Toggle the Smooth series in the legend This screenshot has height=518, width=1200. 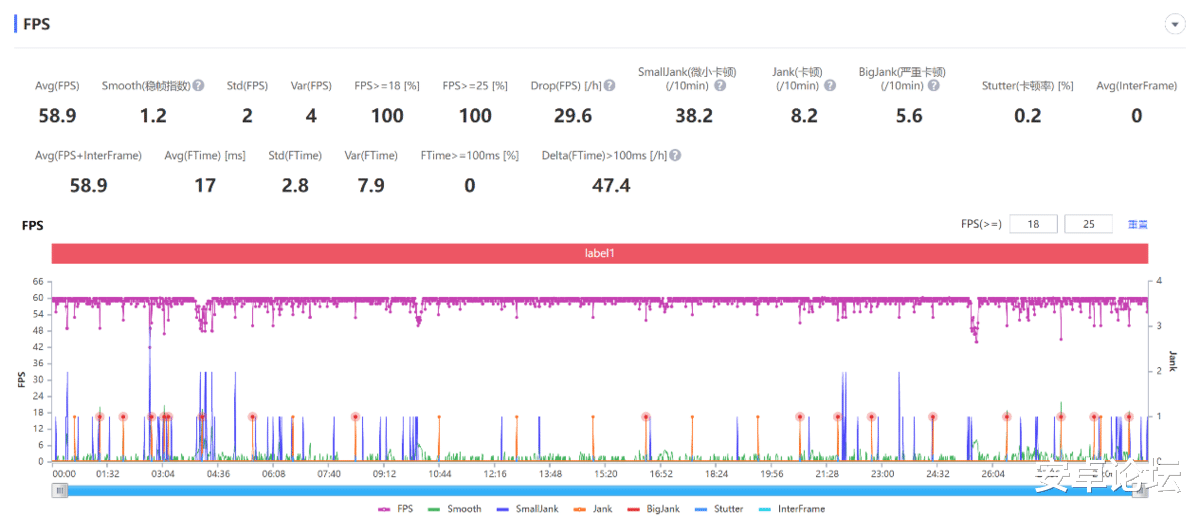click(x=454, y=509)
